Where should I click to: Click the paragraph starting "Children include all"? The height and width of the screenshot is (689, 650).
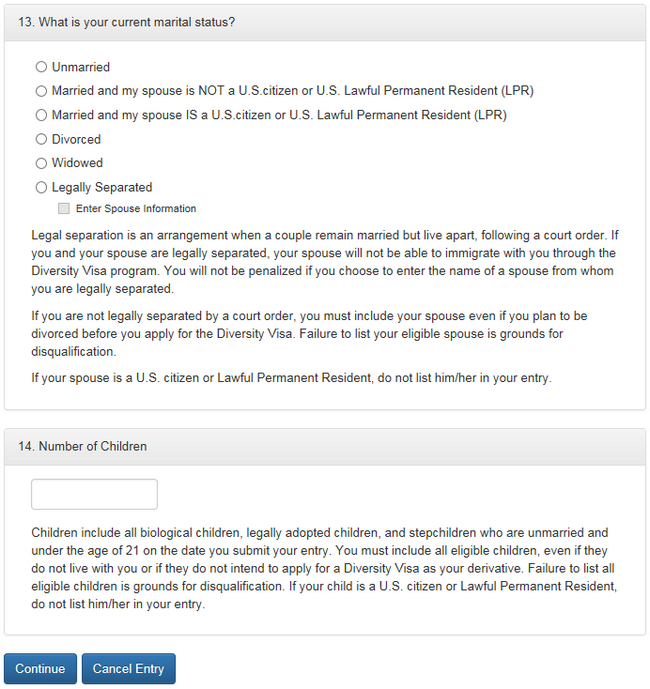324,569
